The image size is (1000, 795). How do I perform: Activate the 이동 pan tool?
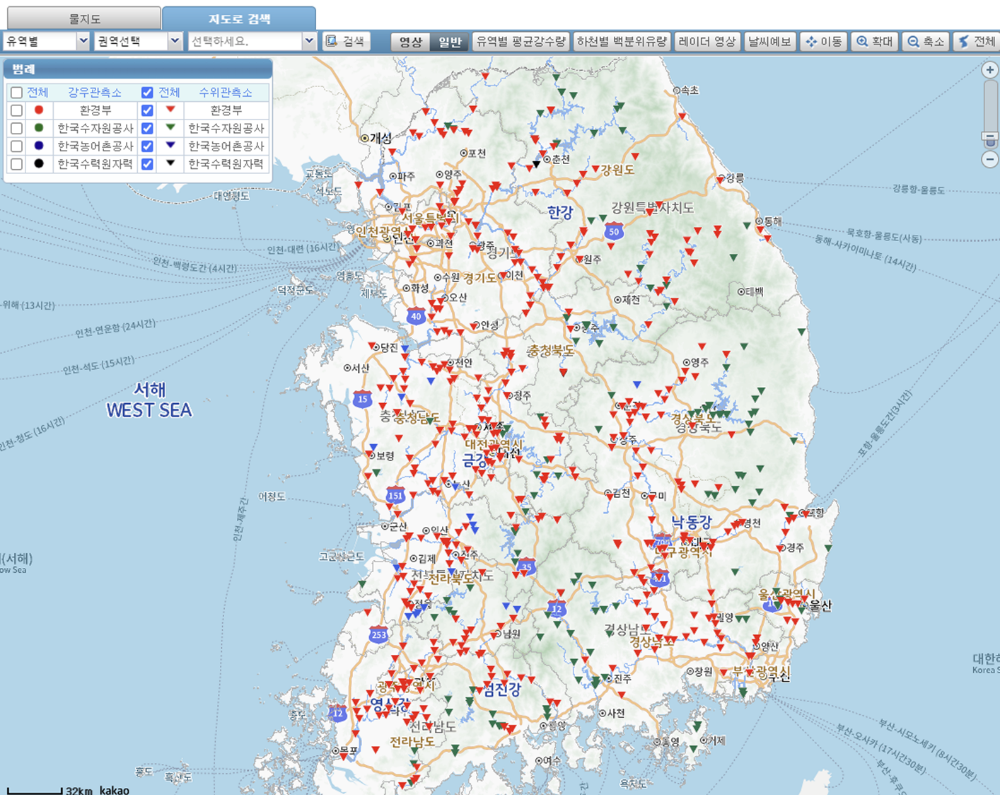(x=824, y=41)
